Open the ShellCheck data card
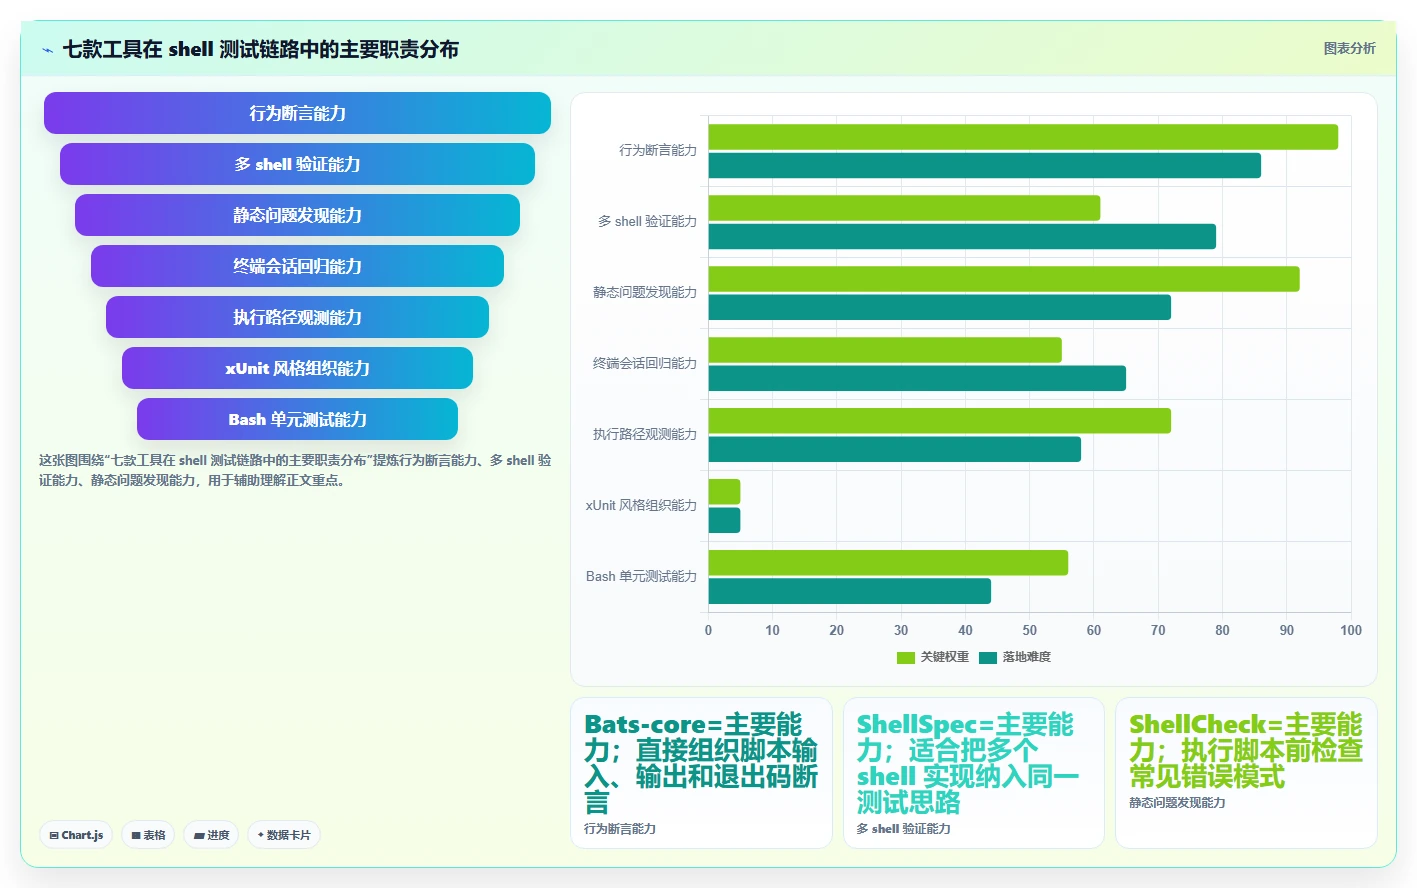Screen dimensions: 1417x888 (x=1246, y=773)
